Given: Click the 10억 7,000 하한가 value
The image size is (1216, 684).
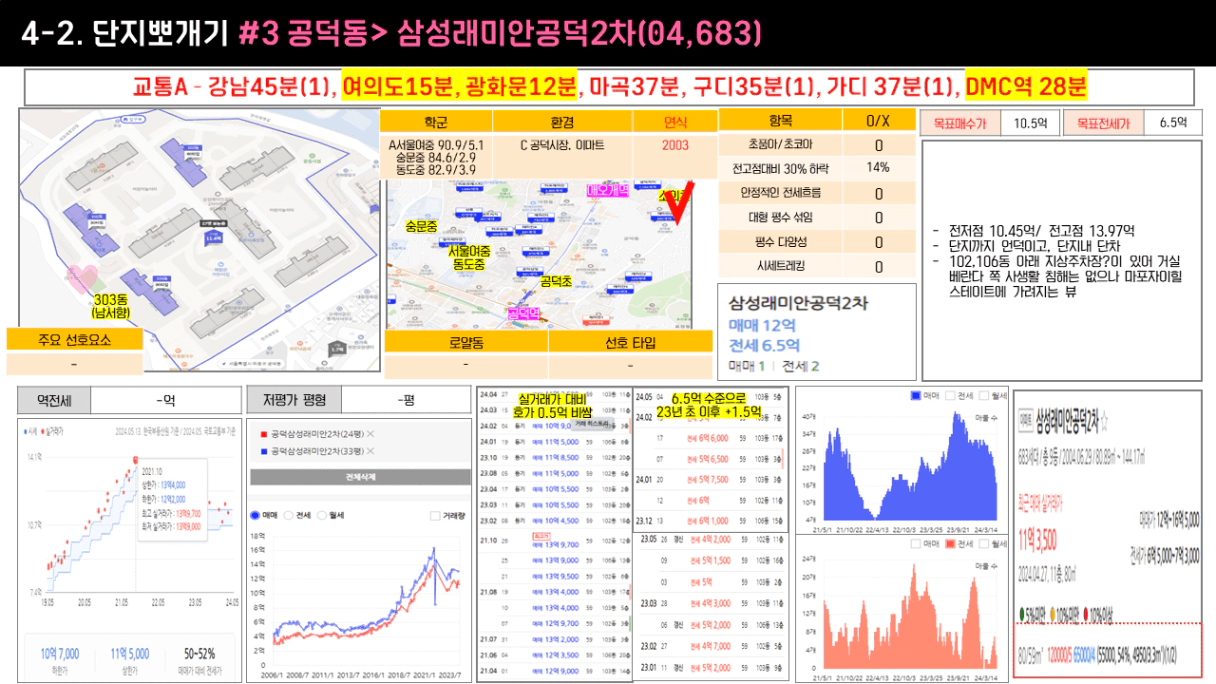Looking at the screenshot, I should pyautogui.click(x=59, y=652).
